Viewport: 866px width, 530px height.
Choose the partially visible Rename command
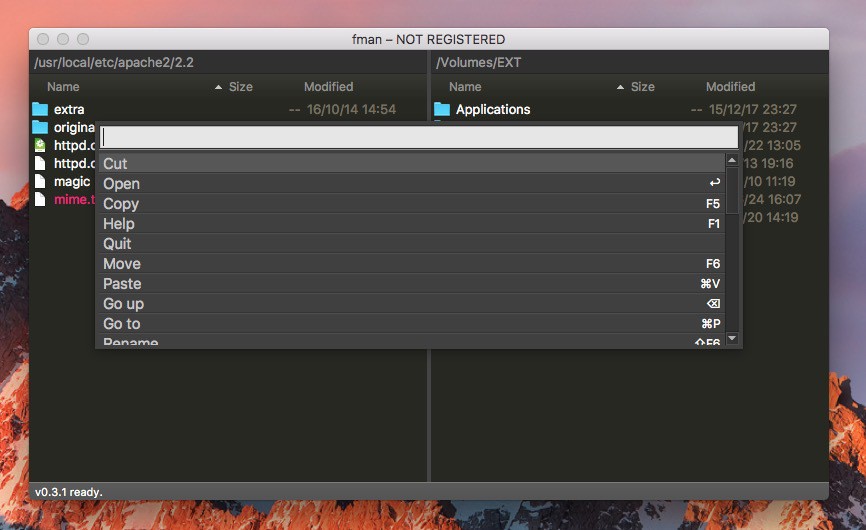tap(411, 340)
